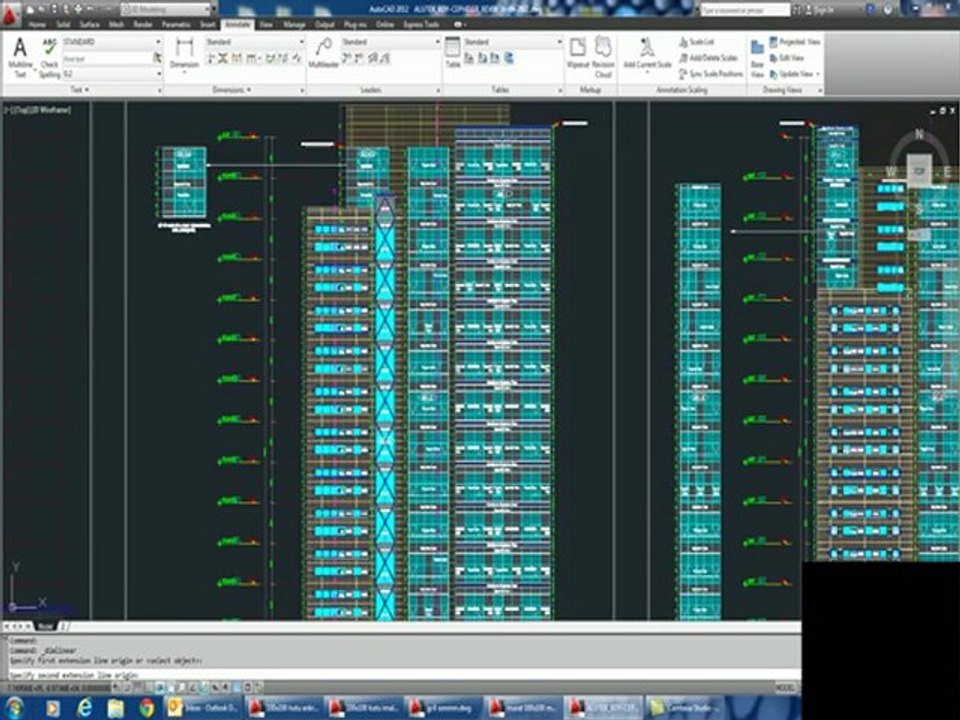Click the Sign In button
Viewport: 960px width, 720px height.
pos(820,9)
